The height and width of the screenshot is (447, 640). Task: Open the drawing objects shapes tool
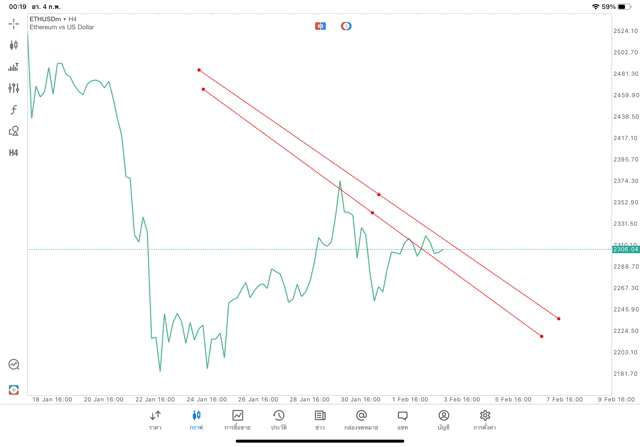14,131
